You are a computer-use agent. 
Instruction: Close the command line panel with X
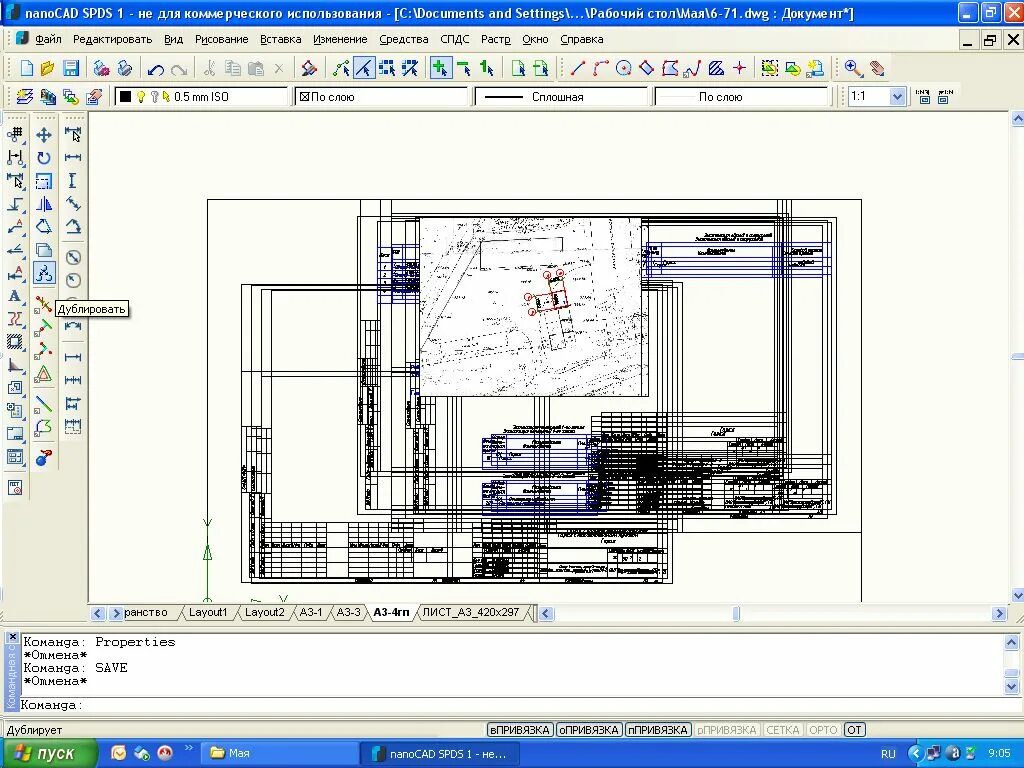coord(12,637)
